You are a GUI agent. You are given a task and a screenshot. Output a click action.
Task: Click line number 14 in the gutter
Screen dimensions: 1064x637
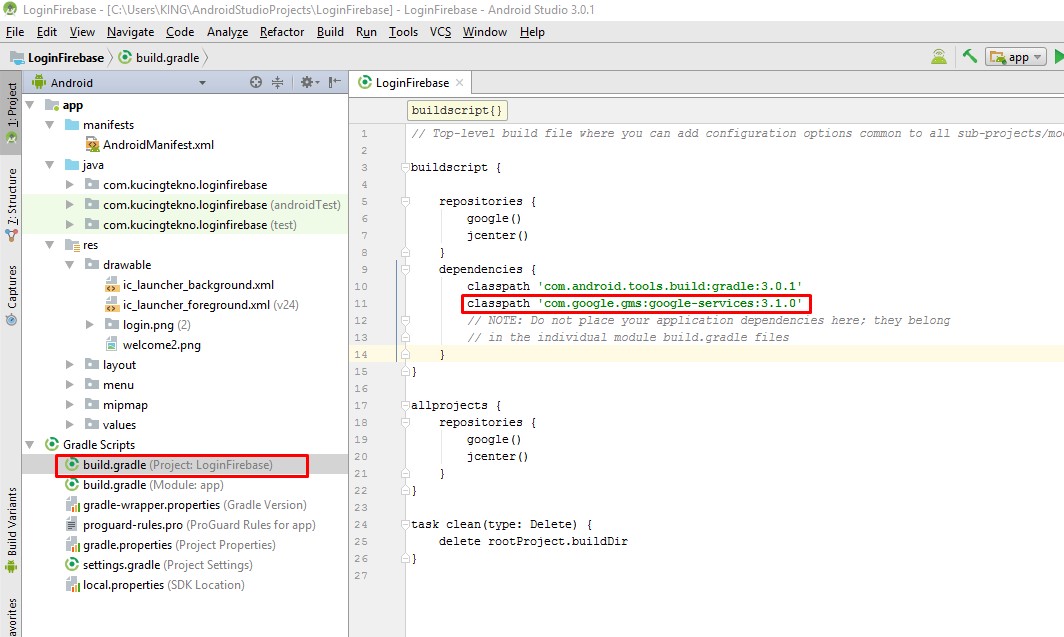coord(361,354)
